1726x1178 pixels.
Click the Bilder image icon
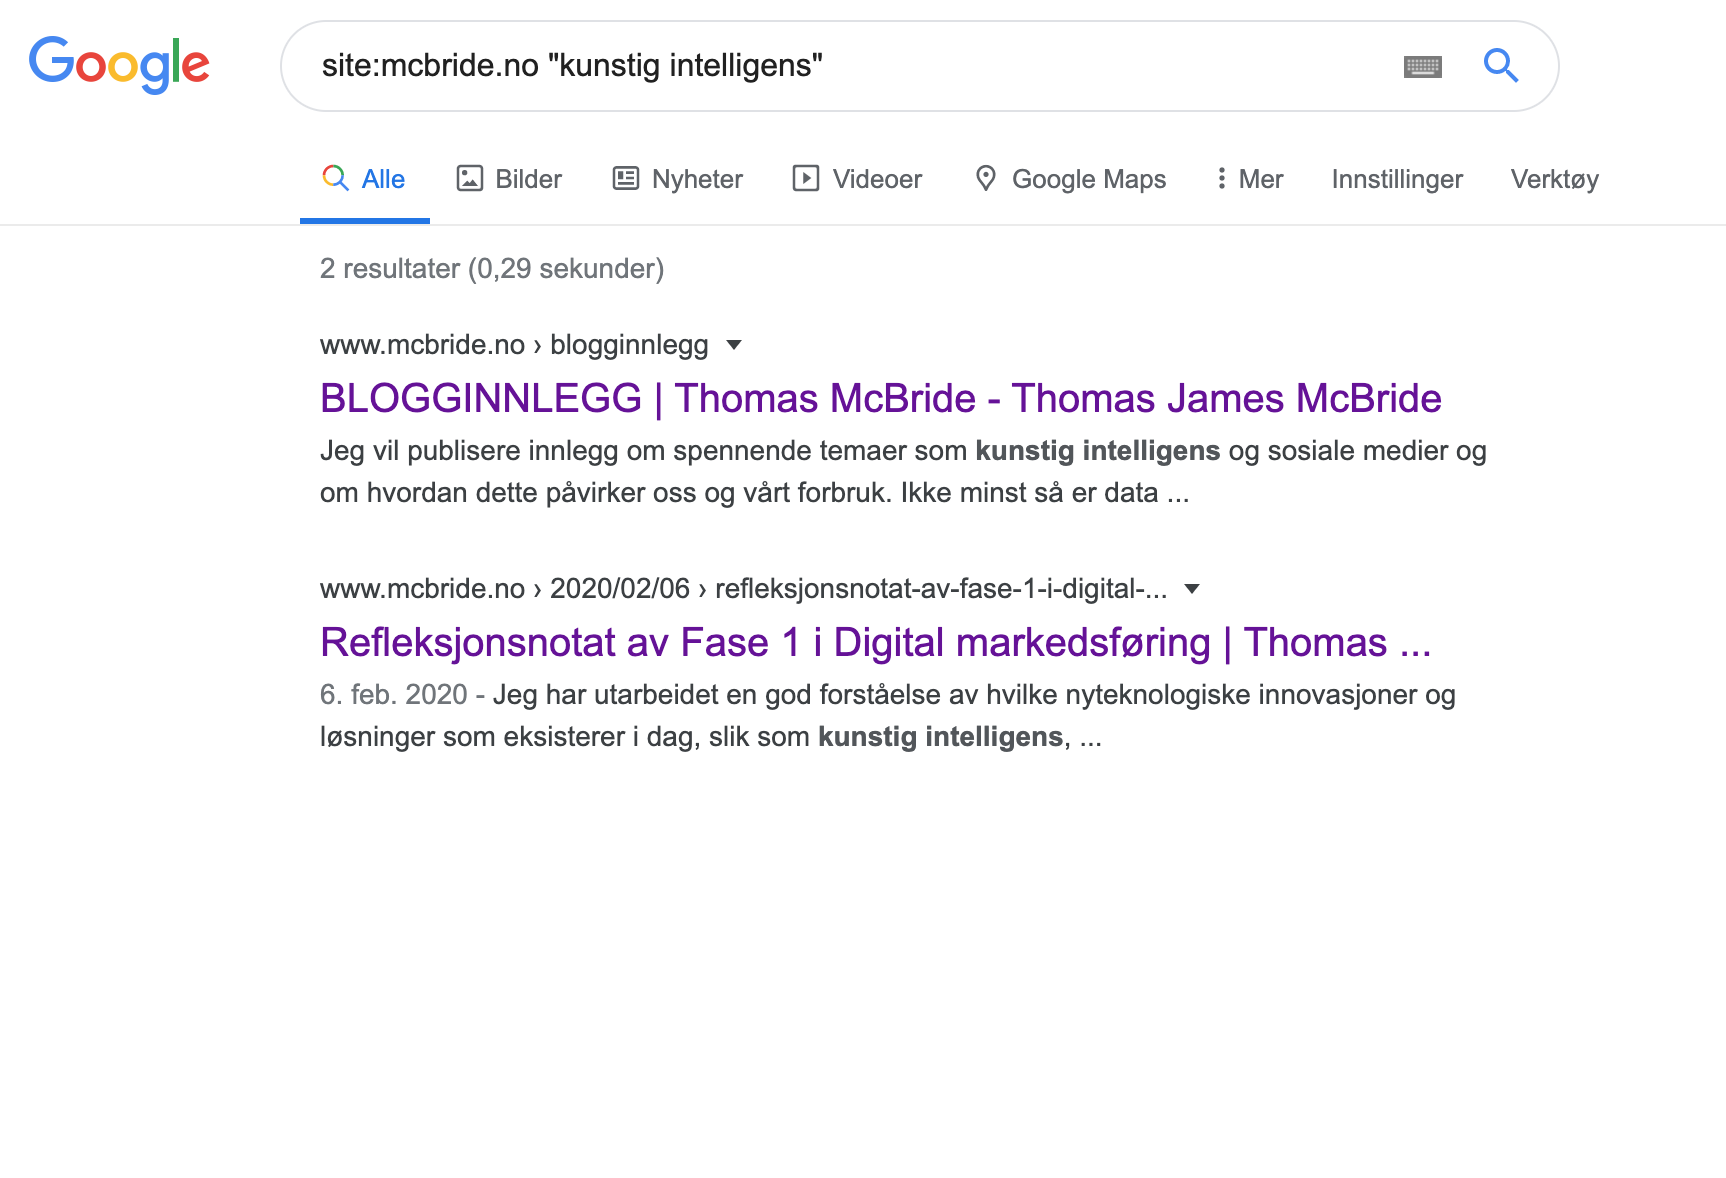(x=470, y=179)
